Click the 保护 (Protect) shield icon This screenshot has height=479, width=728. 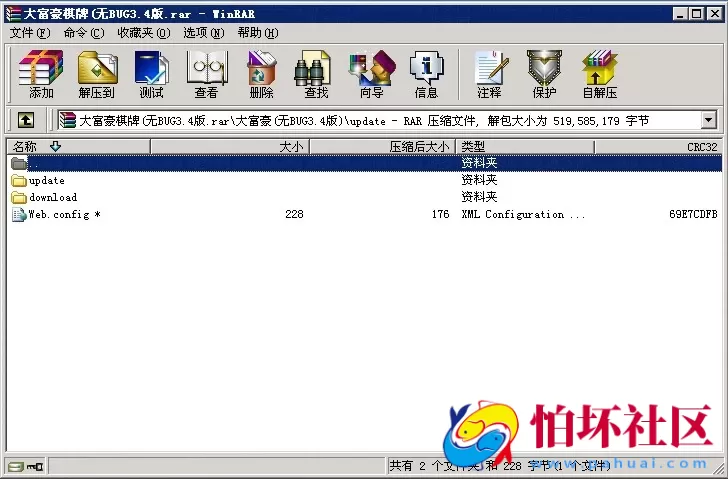[544, 68]
